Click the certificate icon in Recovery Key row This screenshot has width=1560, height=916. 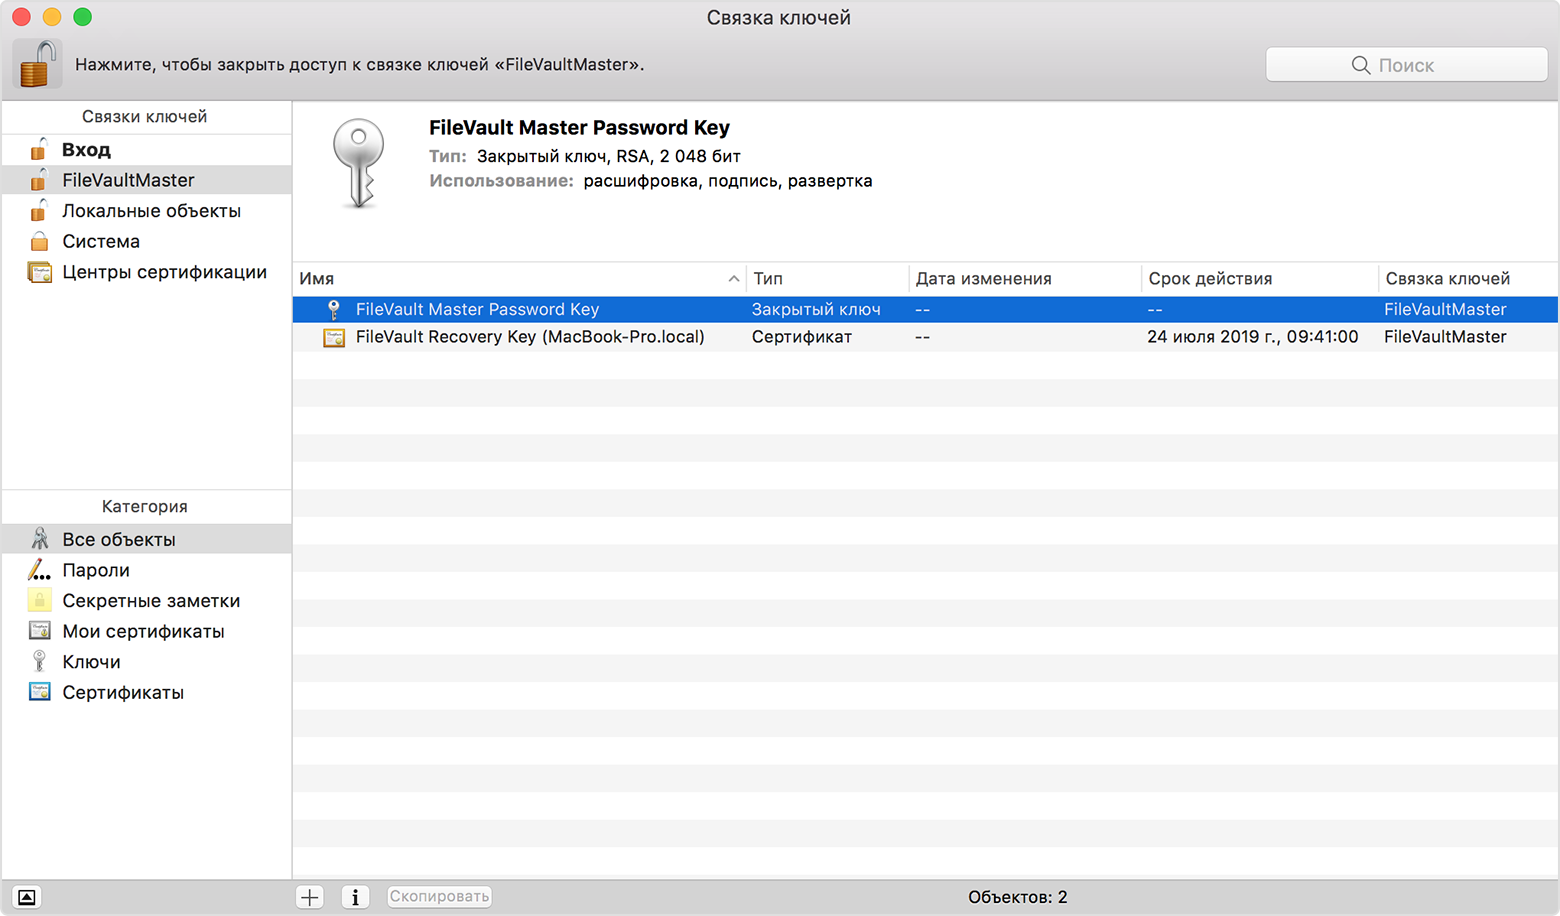coord(334,337)
